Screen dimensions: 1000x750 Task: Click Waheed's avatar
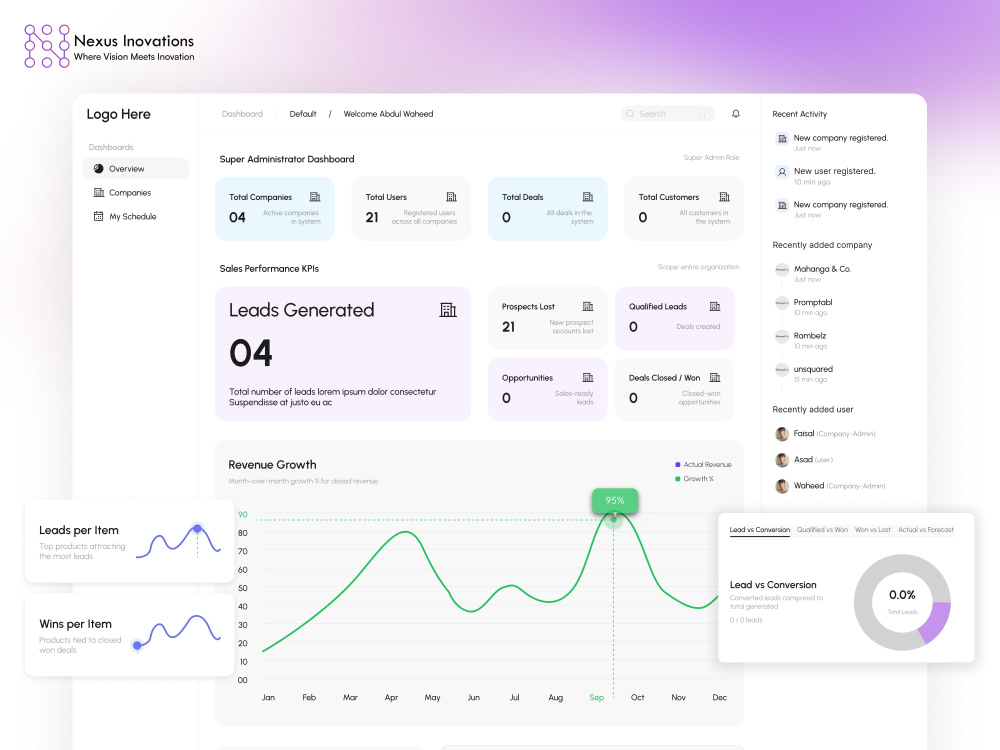point(782,486)
